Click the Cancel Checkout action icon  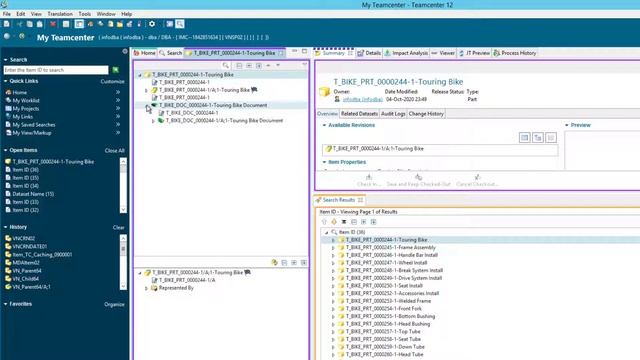point(477,177)
